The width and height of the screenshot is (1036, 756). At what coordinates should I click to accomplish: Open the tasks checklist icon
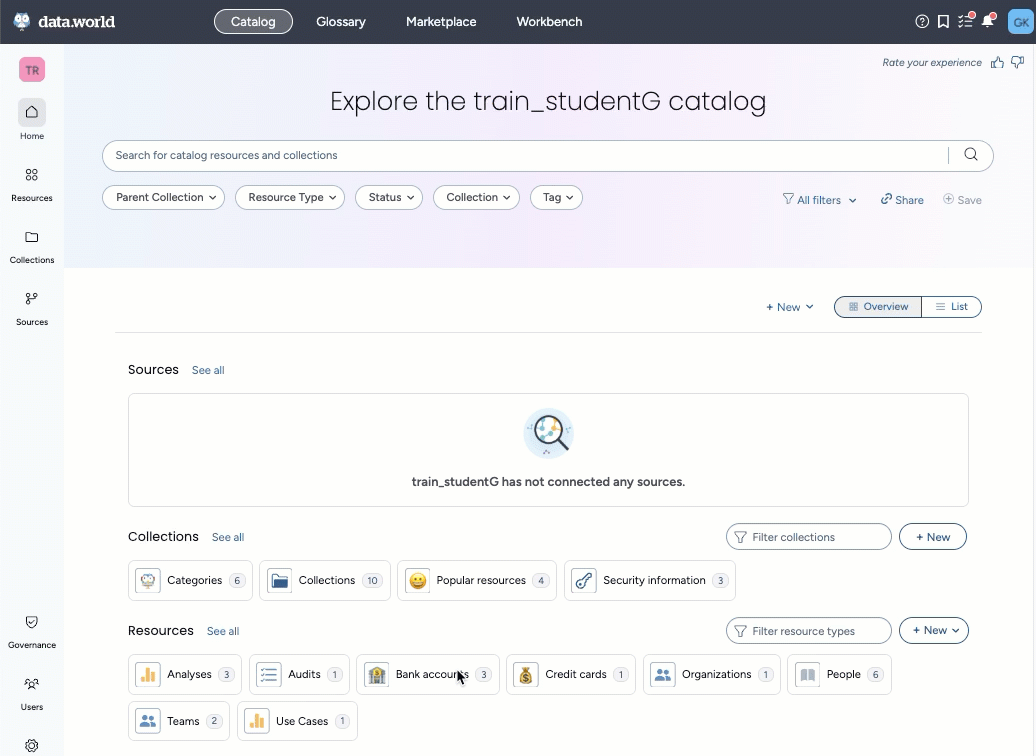tap(966, 21)
